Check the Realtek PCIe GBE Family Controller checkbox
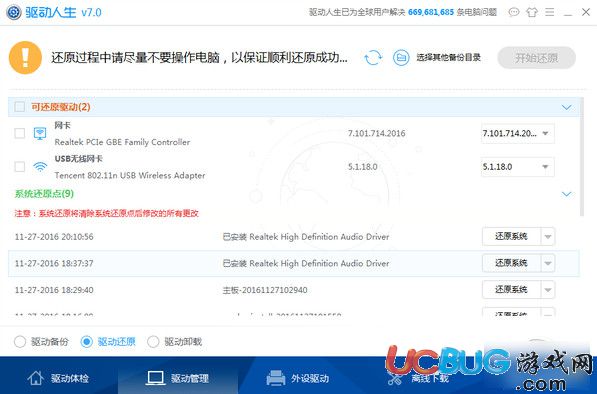The width and height of the screenshot is (597, 394). (19, 133)
